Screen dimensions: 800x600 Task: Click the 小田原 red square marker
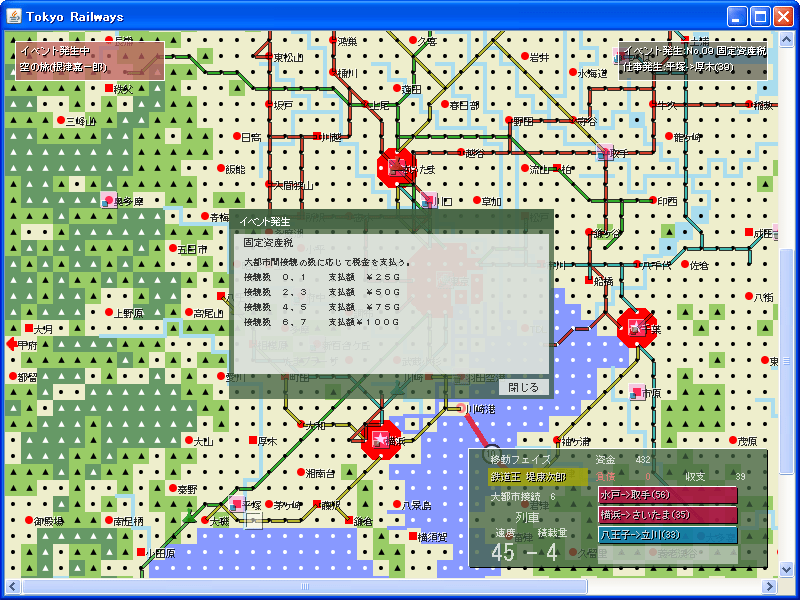coord(141,552)
